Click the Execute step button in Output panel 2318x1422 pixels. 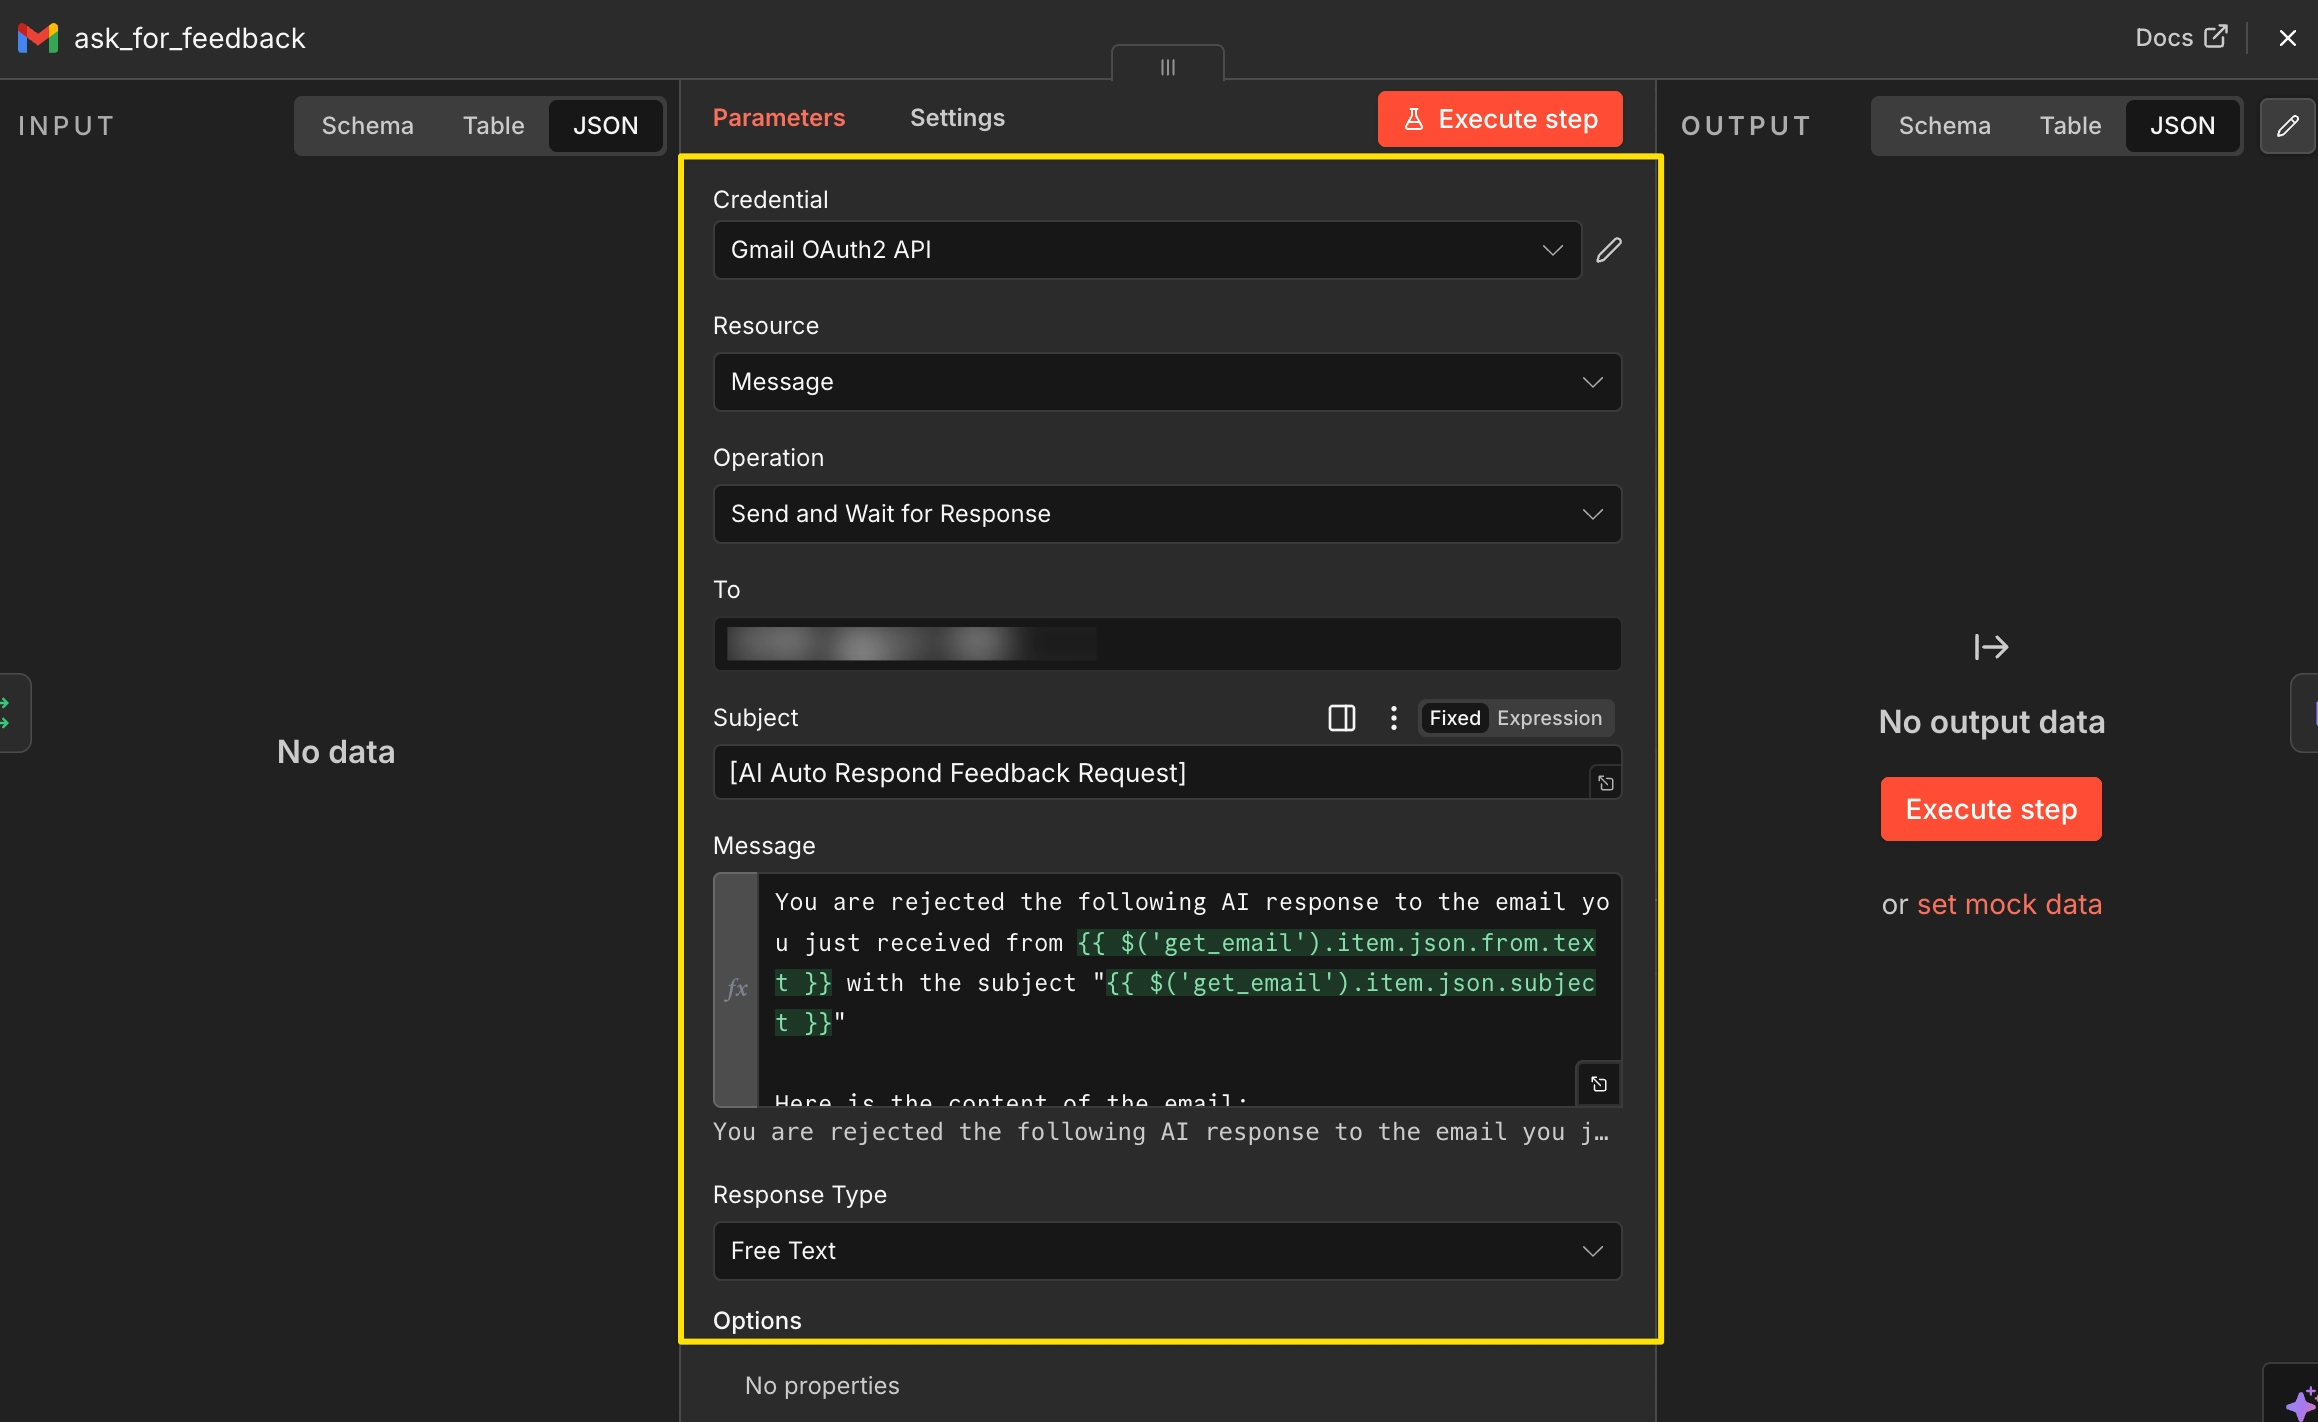tap(1990, 809)
